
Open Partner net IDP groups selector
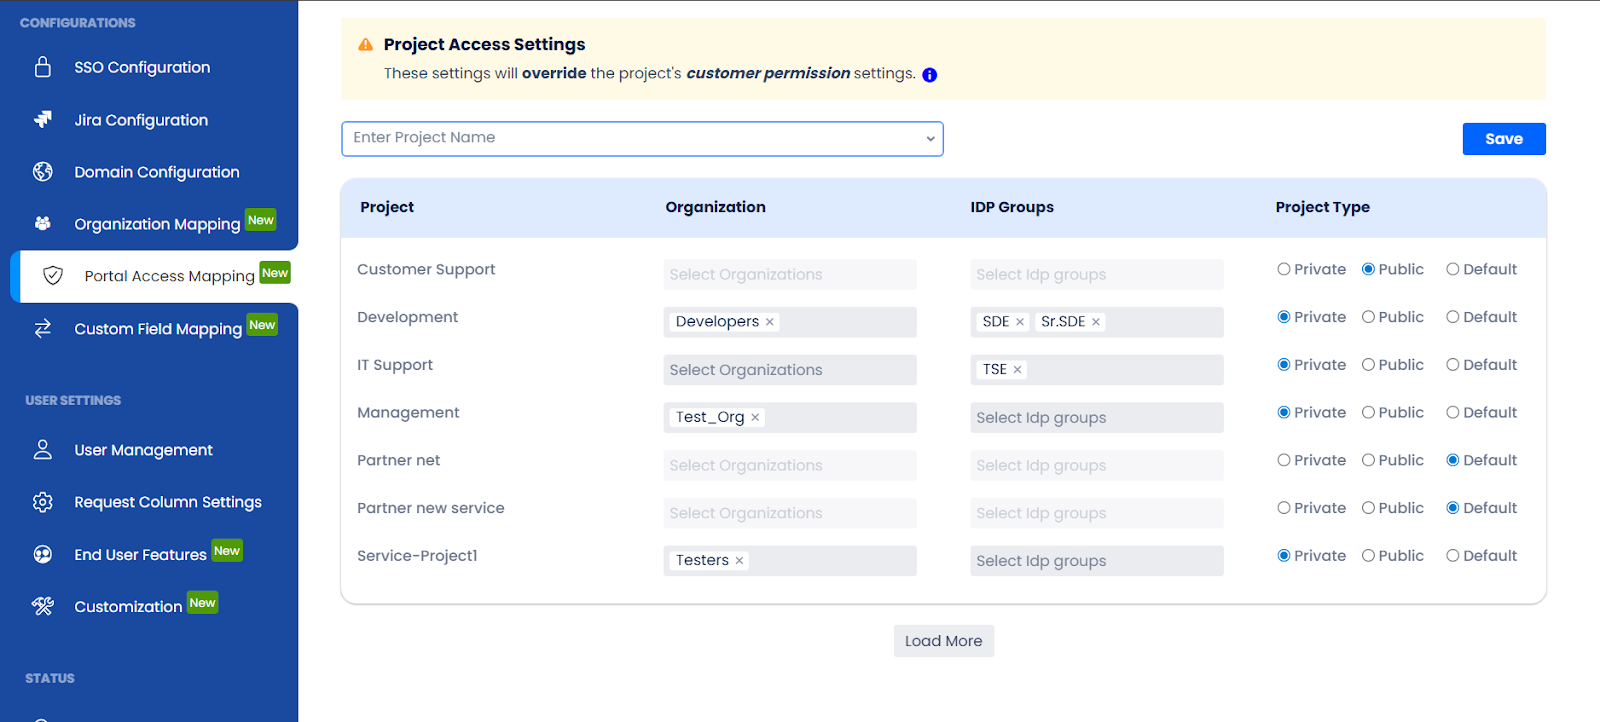[x=1097, y=466]
